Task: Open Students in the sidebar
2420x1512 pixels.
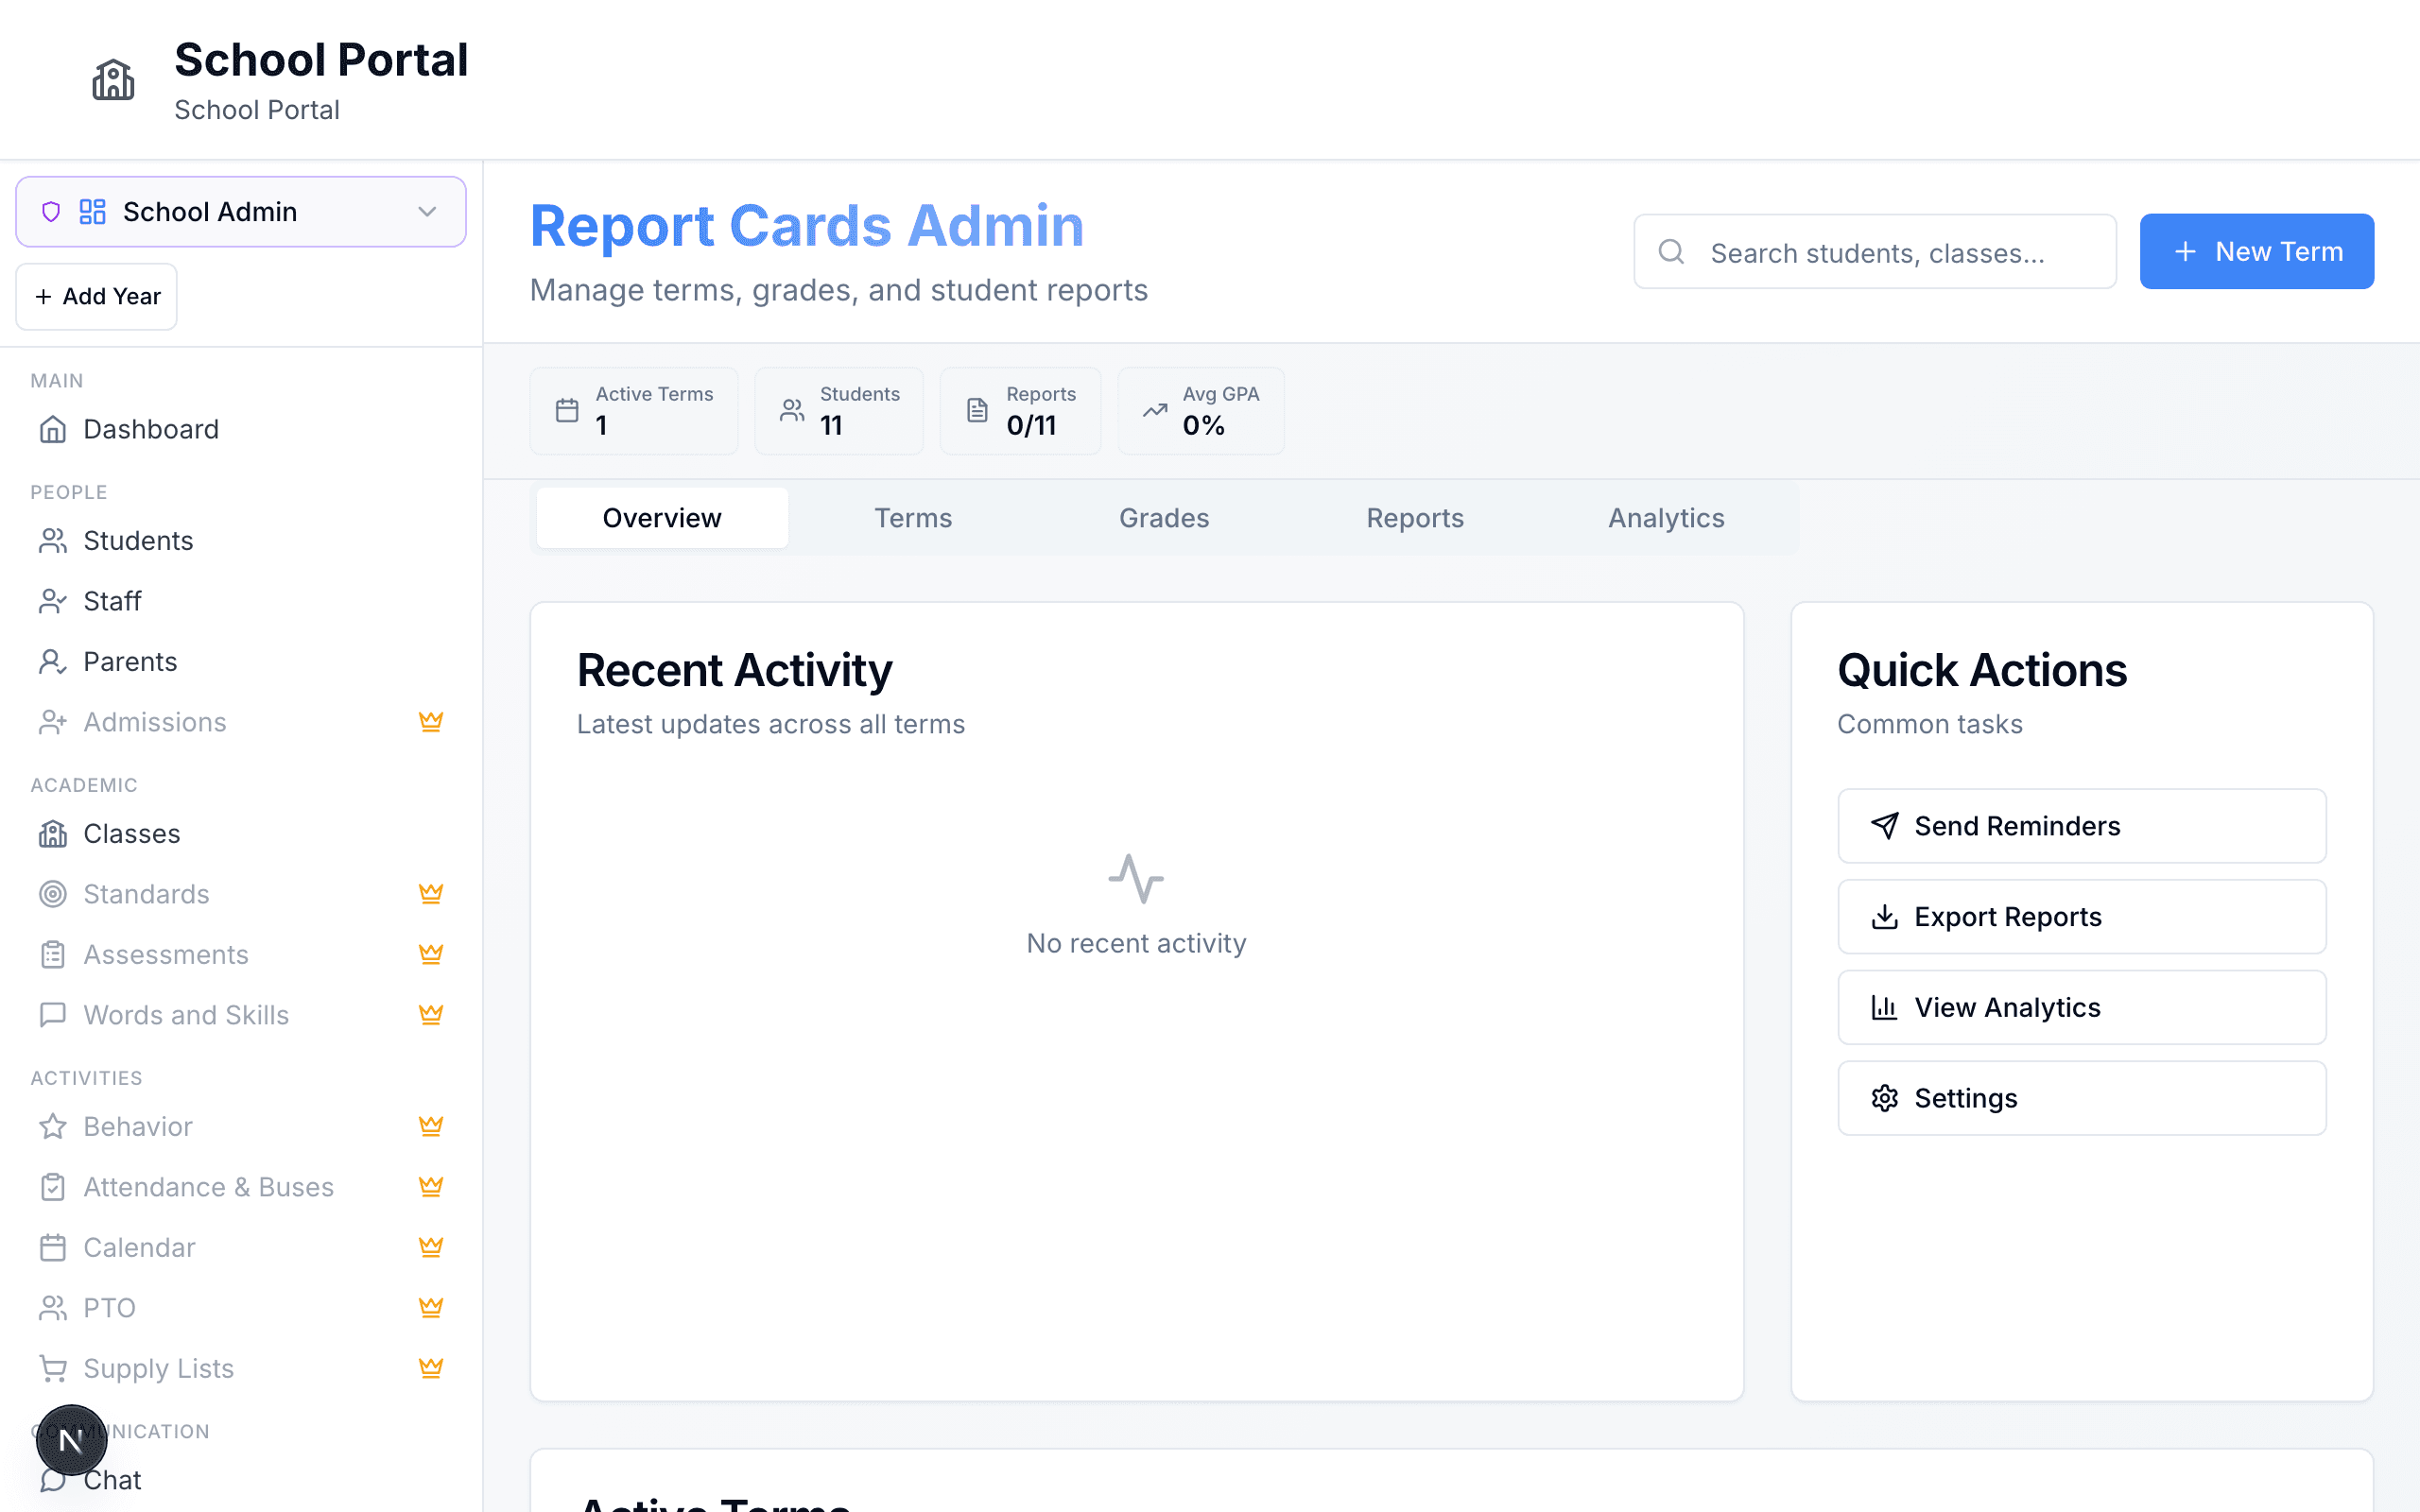Action: point(137,541)
